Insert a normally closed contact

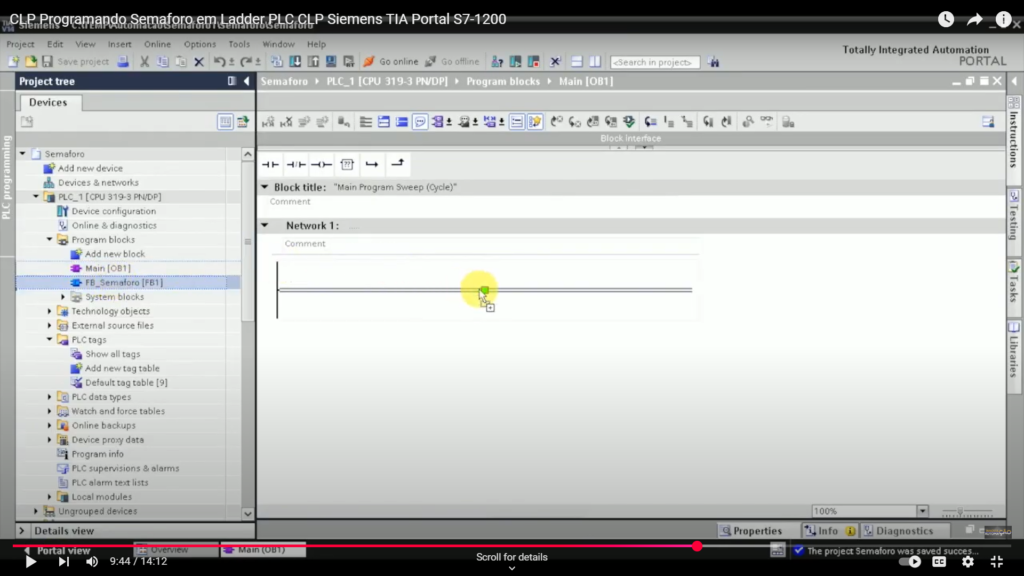pos(295,165)
